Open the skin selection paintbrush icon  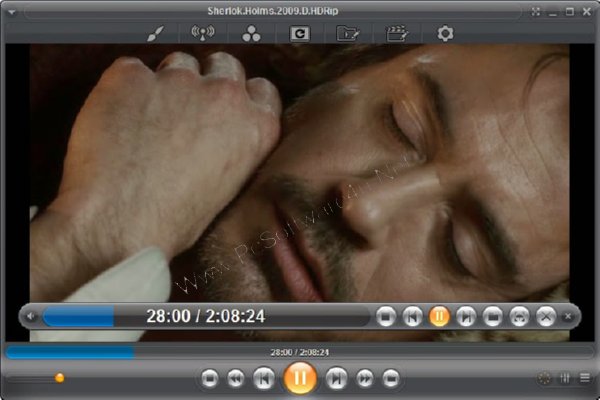[156, 33]
